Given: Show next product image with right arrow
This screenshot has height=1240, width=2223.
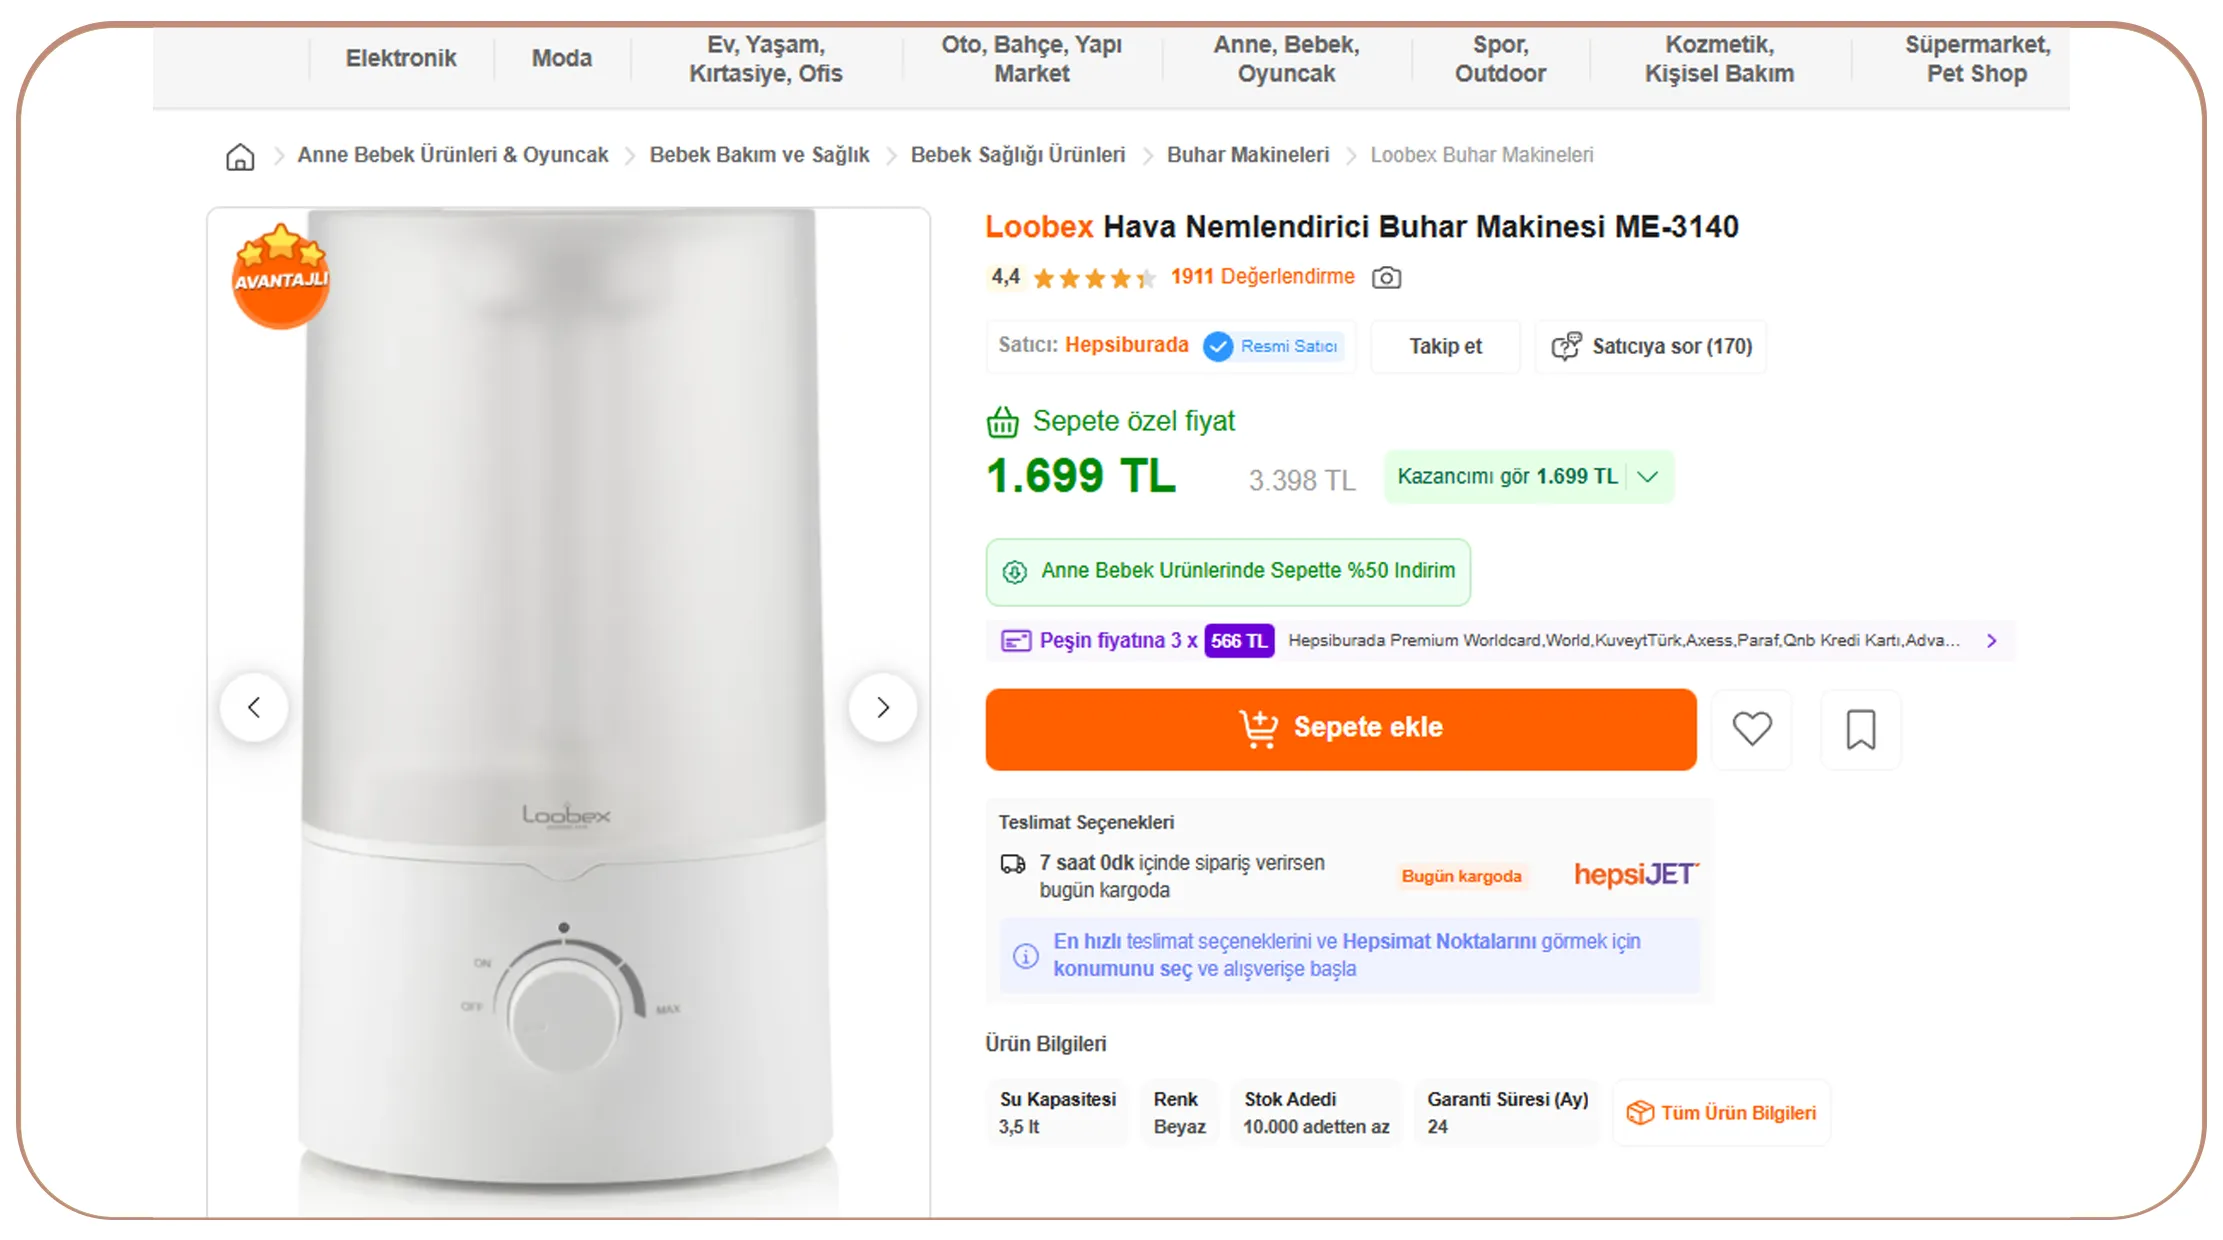Looking at the screenshot, I should (883, 708).
